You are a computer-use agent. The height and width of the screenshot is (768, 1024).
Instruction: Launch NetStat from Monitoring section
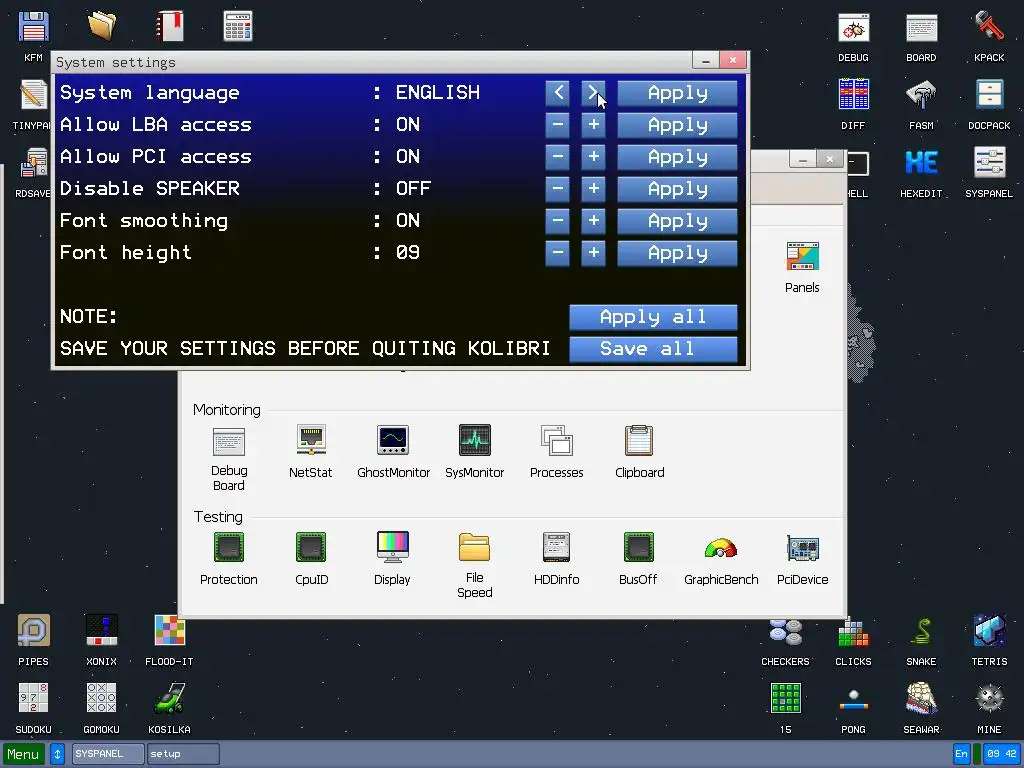[311, 440]
